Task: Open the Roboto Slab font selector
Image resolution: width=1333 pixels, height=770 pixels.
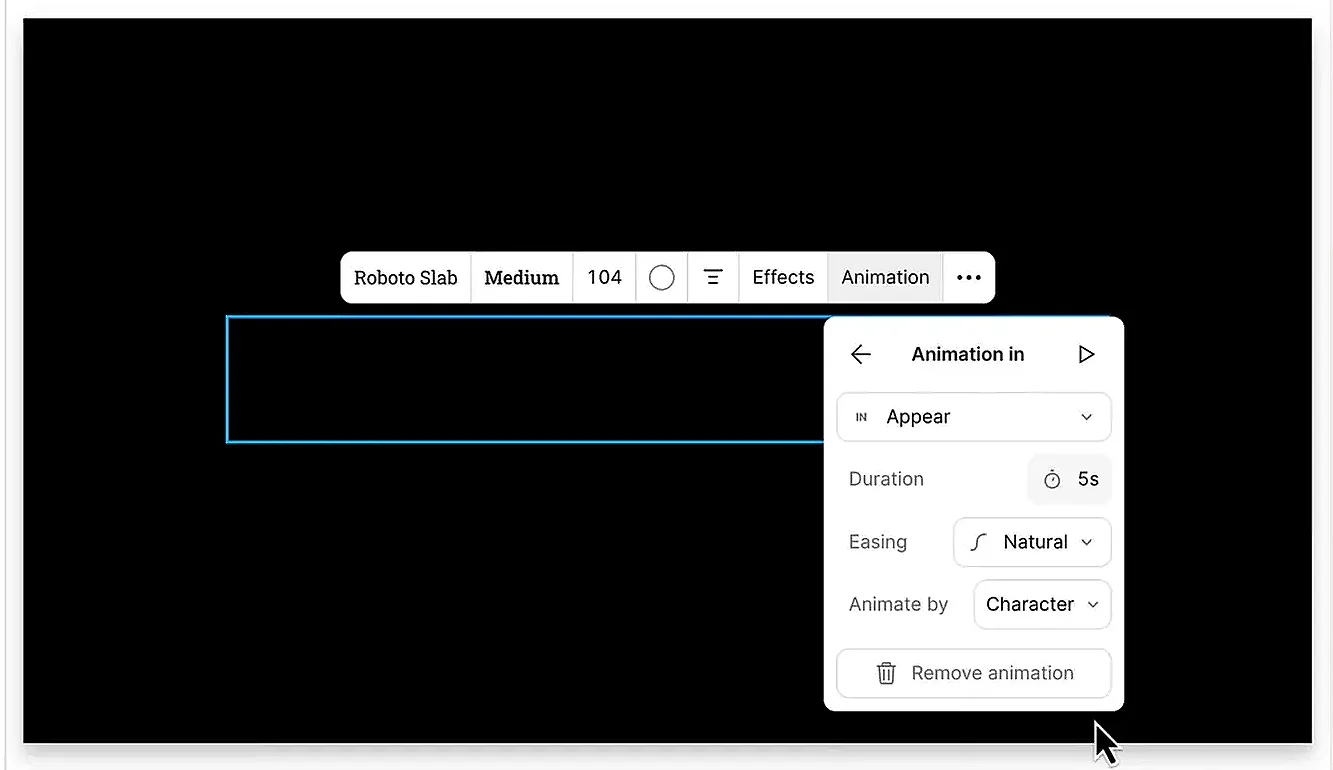Action: tap(405, 277)
